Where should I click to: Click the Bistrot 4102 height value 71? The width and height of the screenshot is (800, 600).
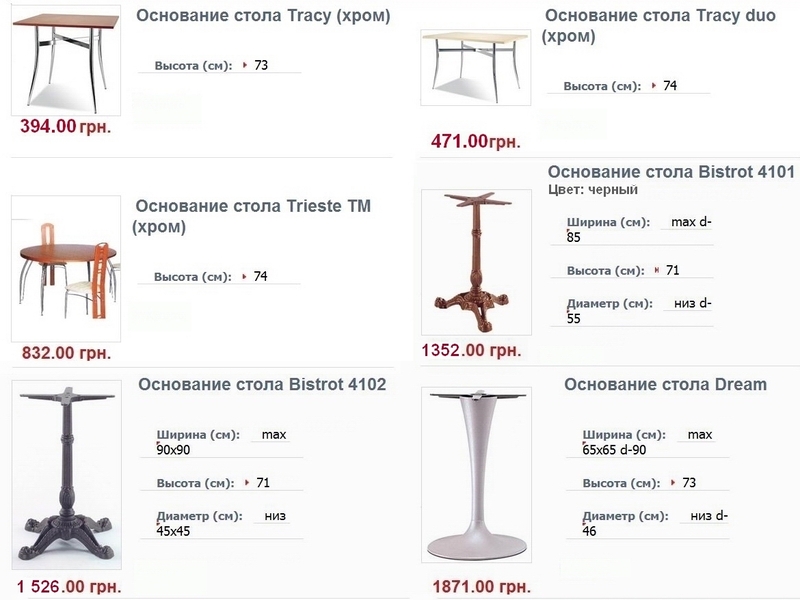pos(263,483)
